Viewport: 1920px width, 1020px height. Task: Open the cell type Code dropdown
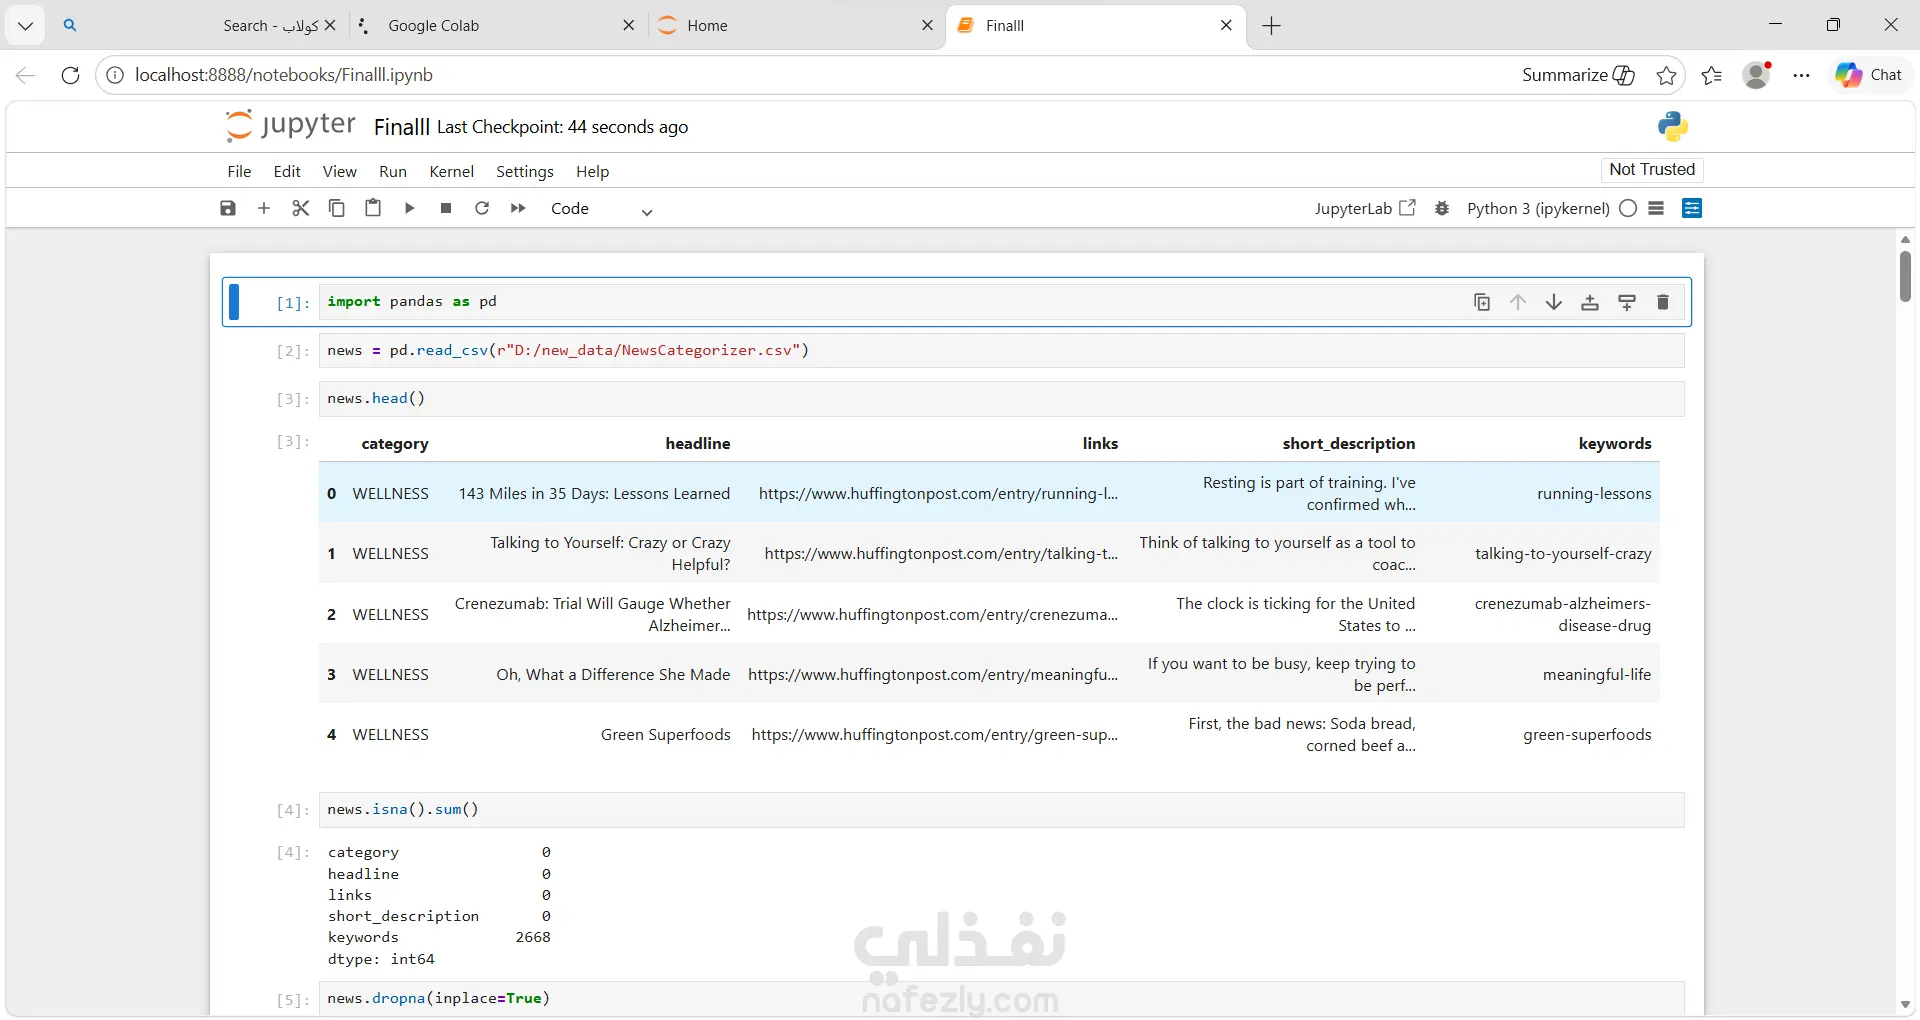pos(601,209)
